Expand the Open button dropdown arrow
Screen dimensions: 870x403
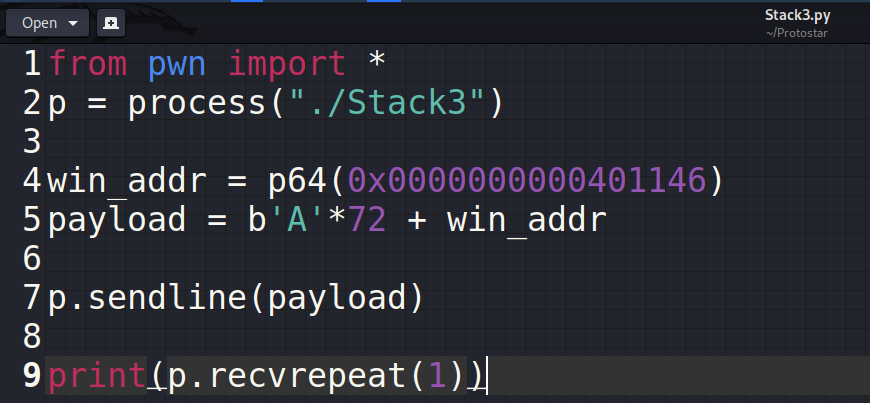coord(73,23)
